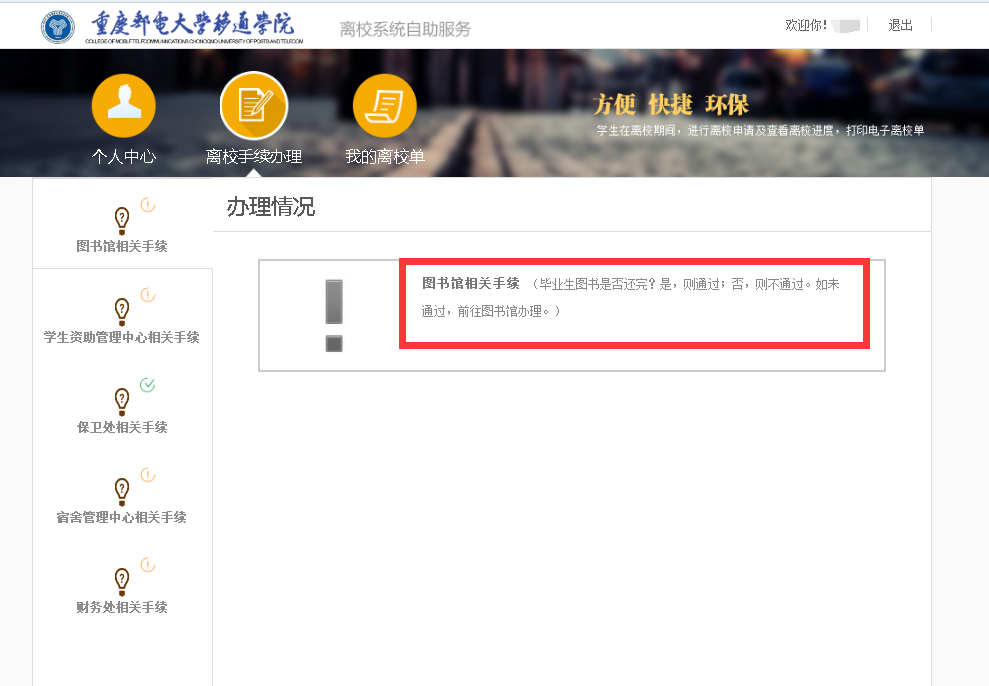Click the 财务处相关手续 lightbulb icon
The height and width of the screenshot is (686, 989).
[122, 579]
